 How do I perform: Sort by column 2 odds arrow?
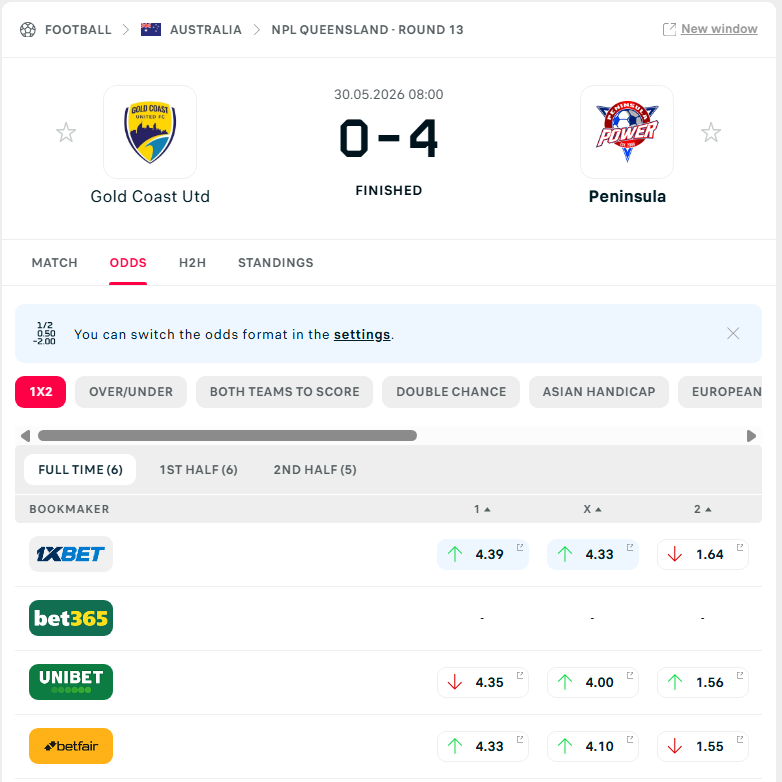tap(708, 510)
